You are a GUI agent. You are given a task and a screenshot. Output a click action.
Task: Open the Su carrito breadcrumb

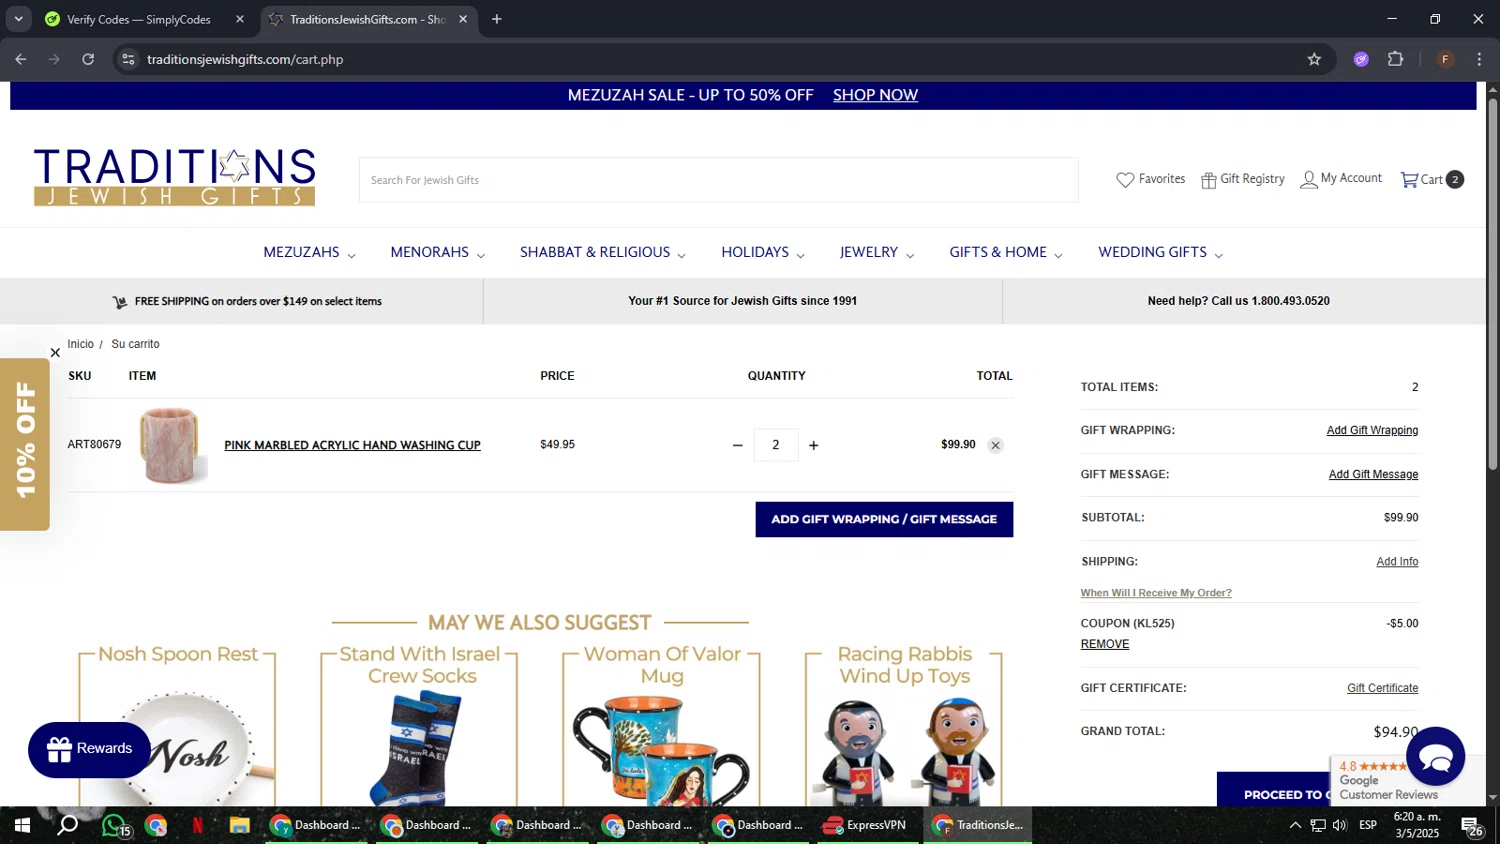[135, 344]
